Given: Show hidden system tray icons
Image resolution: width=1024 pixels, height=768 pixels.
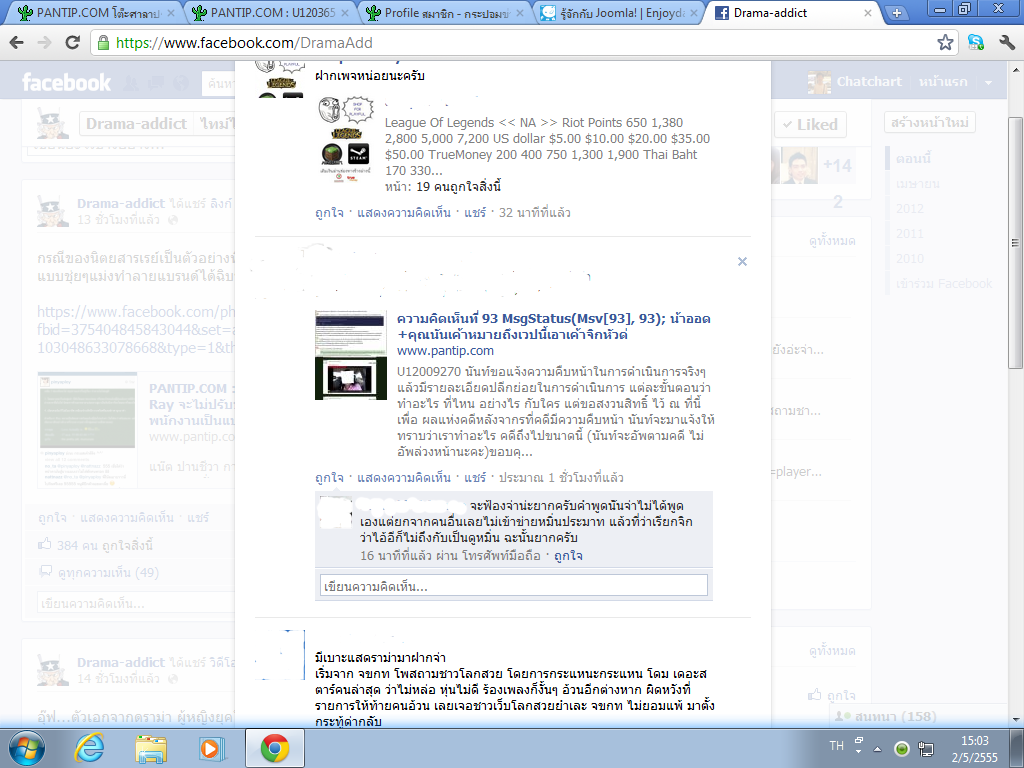Looking at the screenshot, I should point(878,748).
